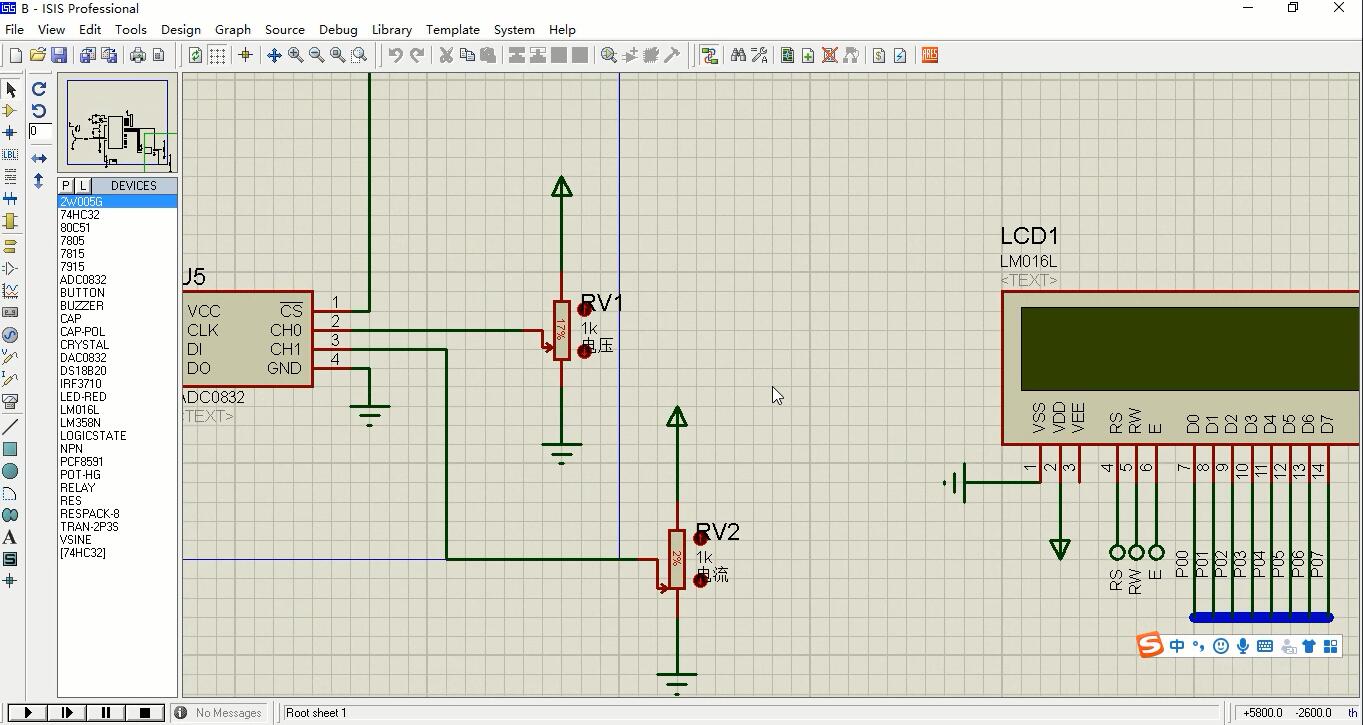Viewport: 1363px width, 725px height.
Task: Stop the simulation
Action: pos(145,713)
